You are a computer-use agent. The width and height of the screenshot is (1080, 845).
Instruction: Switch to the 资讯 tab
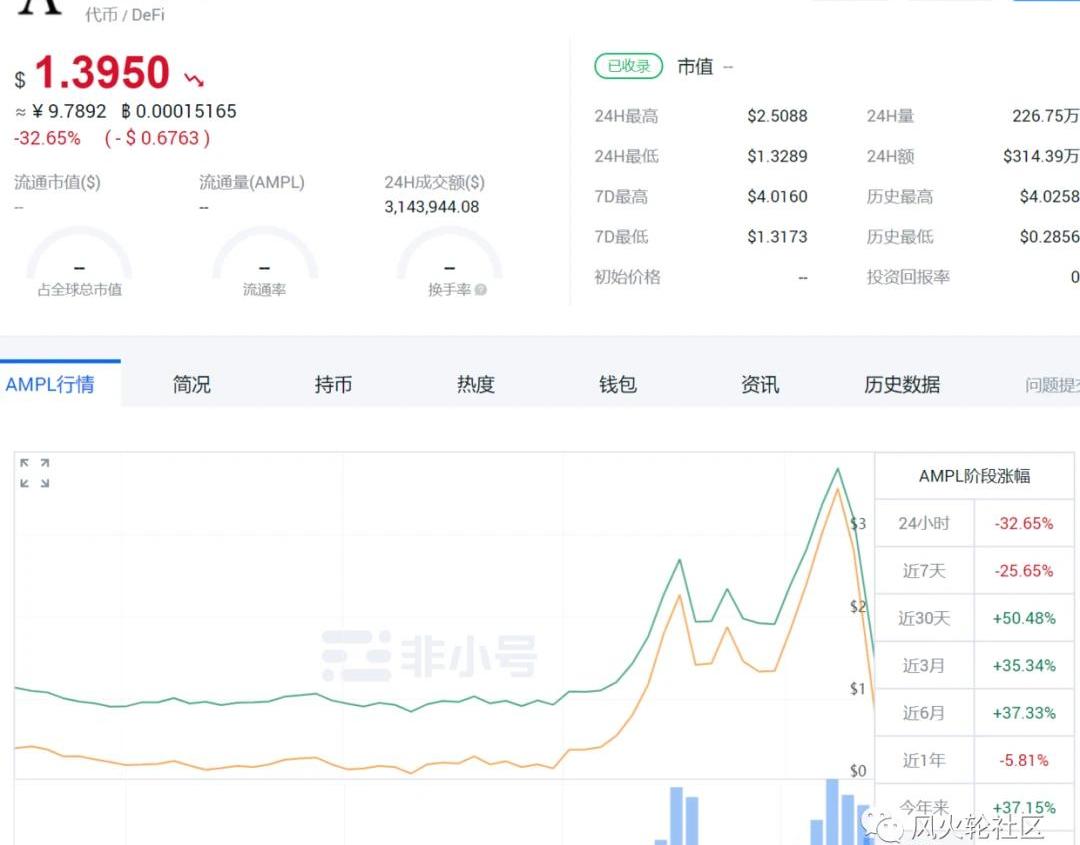point(760,384)
